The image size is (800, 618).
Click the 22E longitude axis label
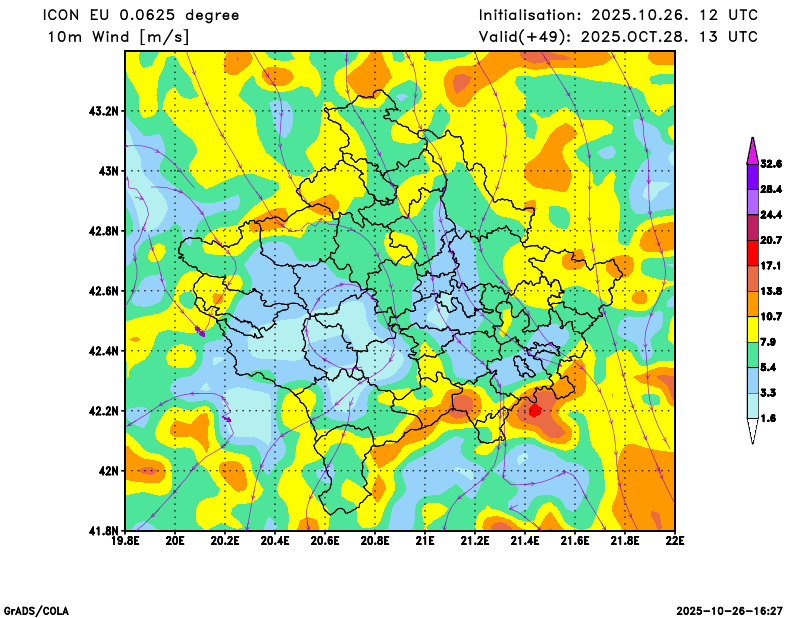tap(674, 542)
